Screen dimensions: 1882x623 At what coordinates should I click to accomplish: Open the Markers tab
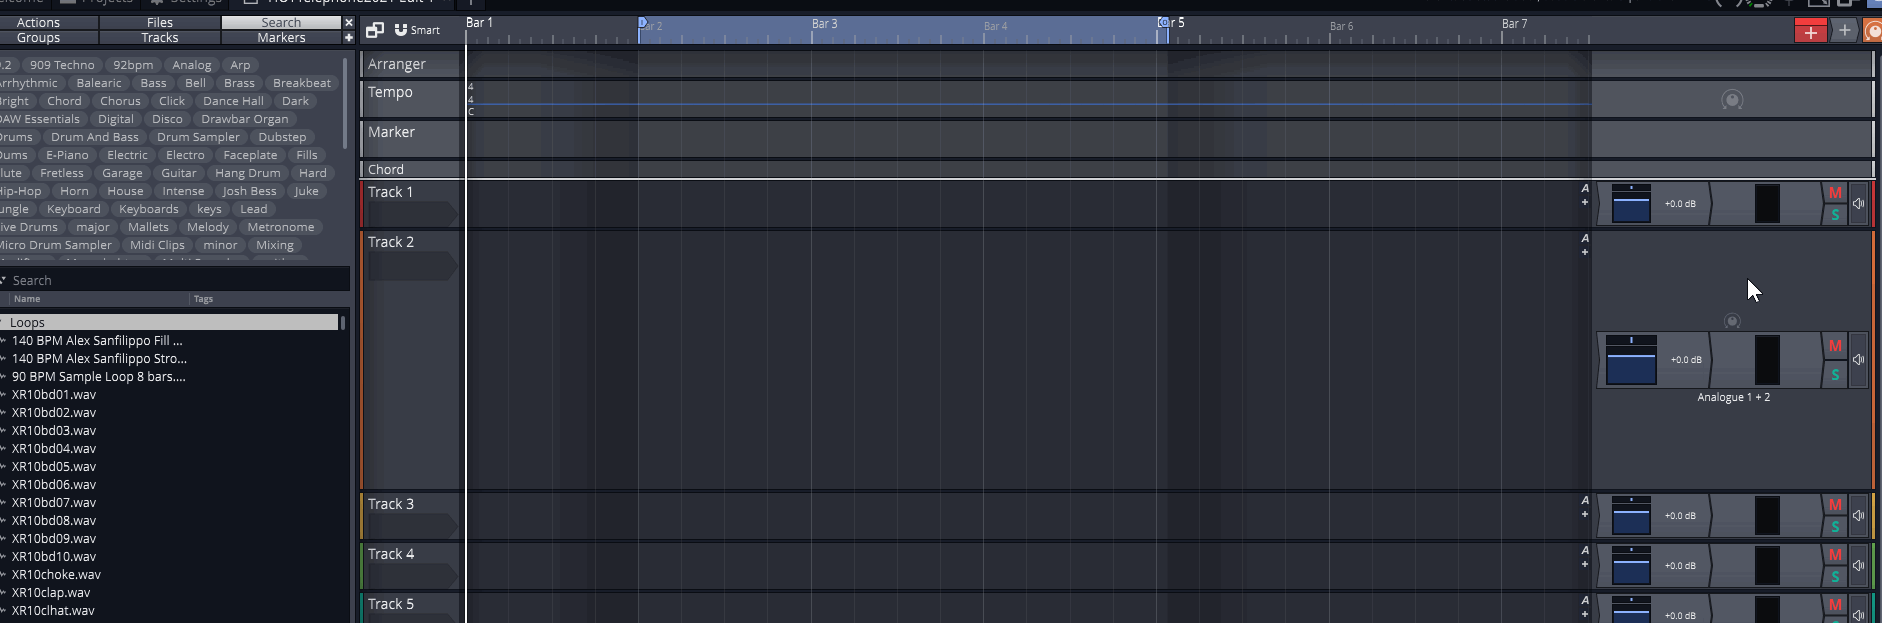pos(281,38)
